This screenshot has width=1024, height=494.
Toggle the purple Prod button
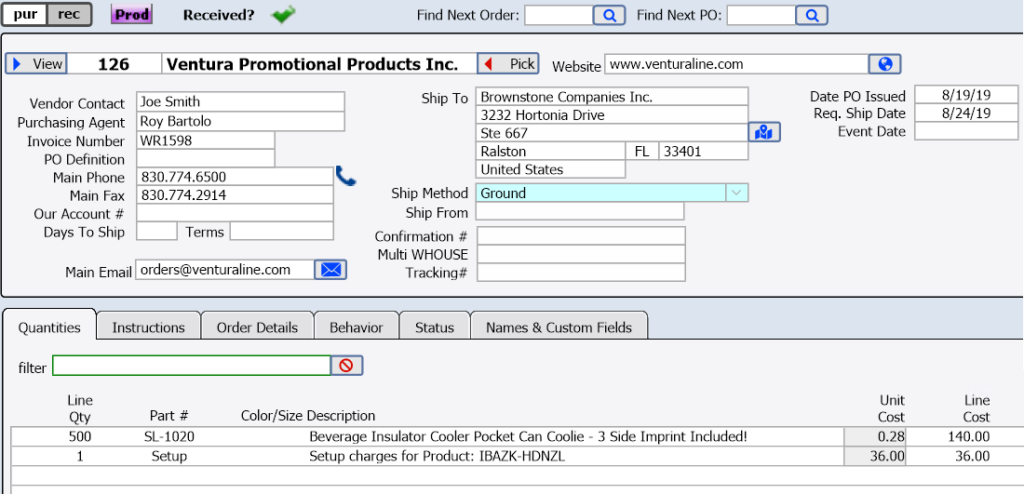pyautogui.click(x=132, y=15)
